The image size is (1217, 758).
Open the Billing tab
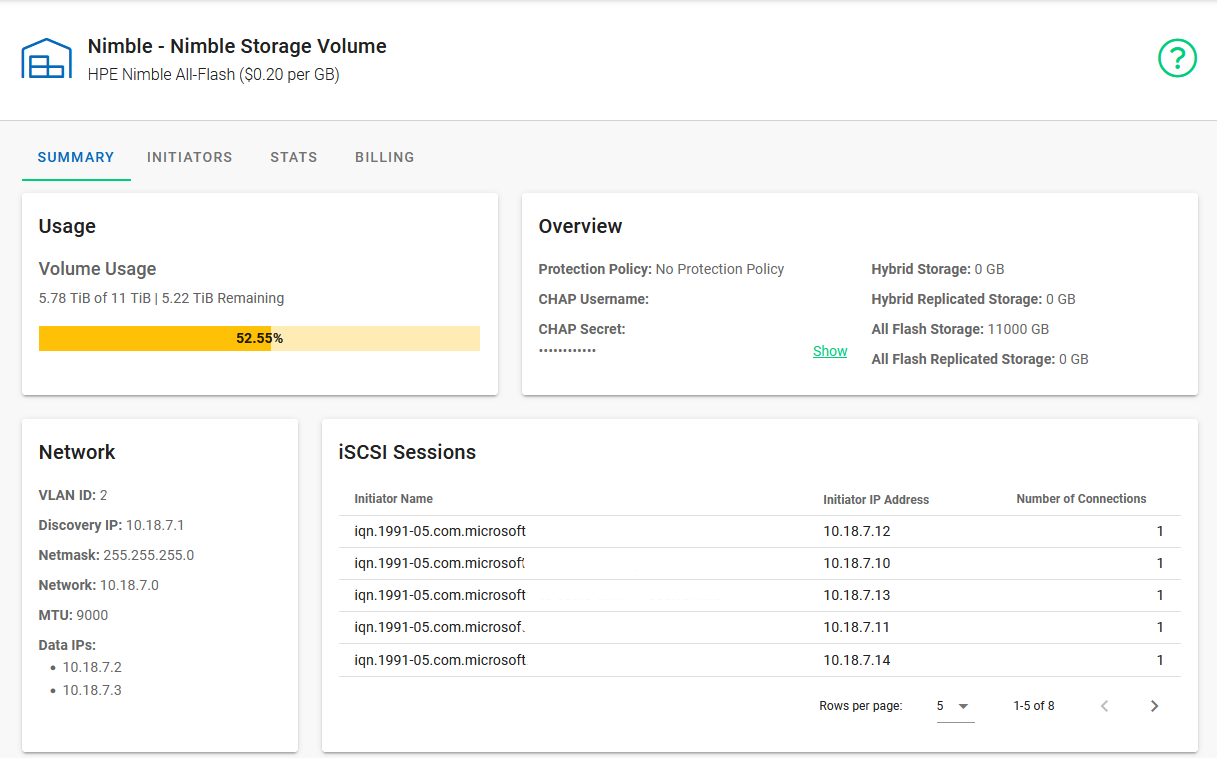(384, 157)
